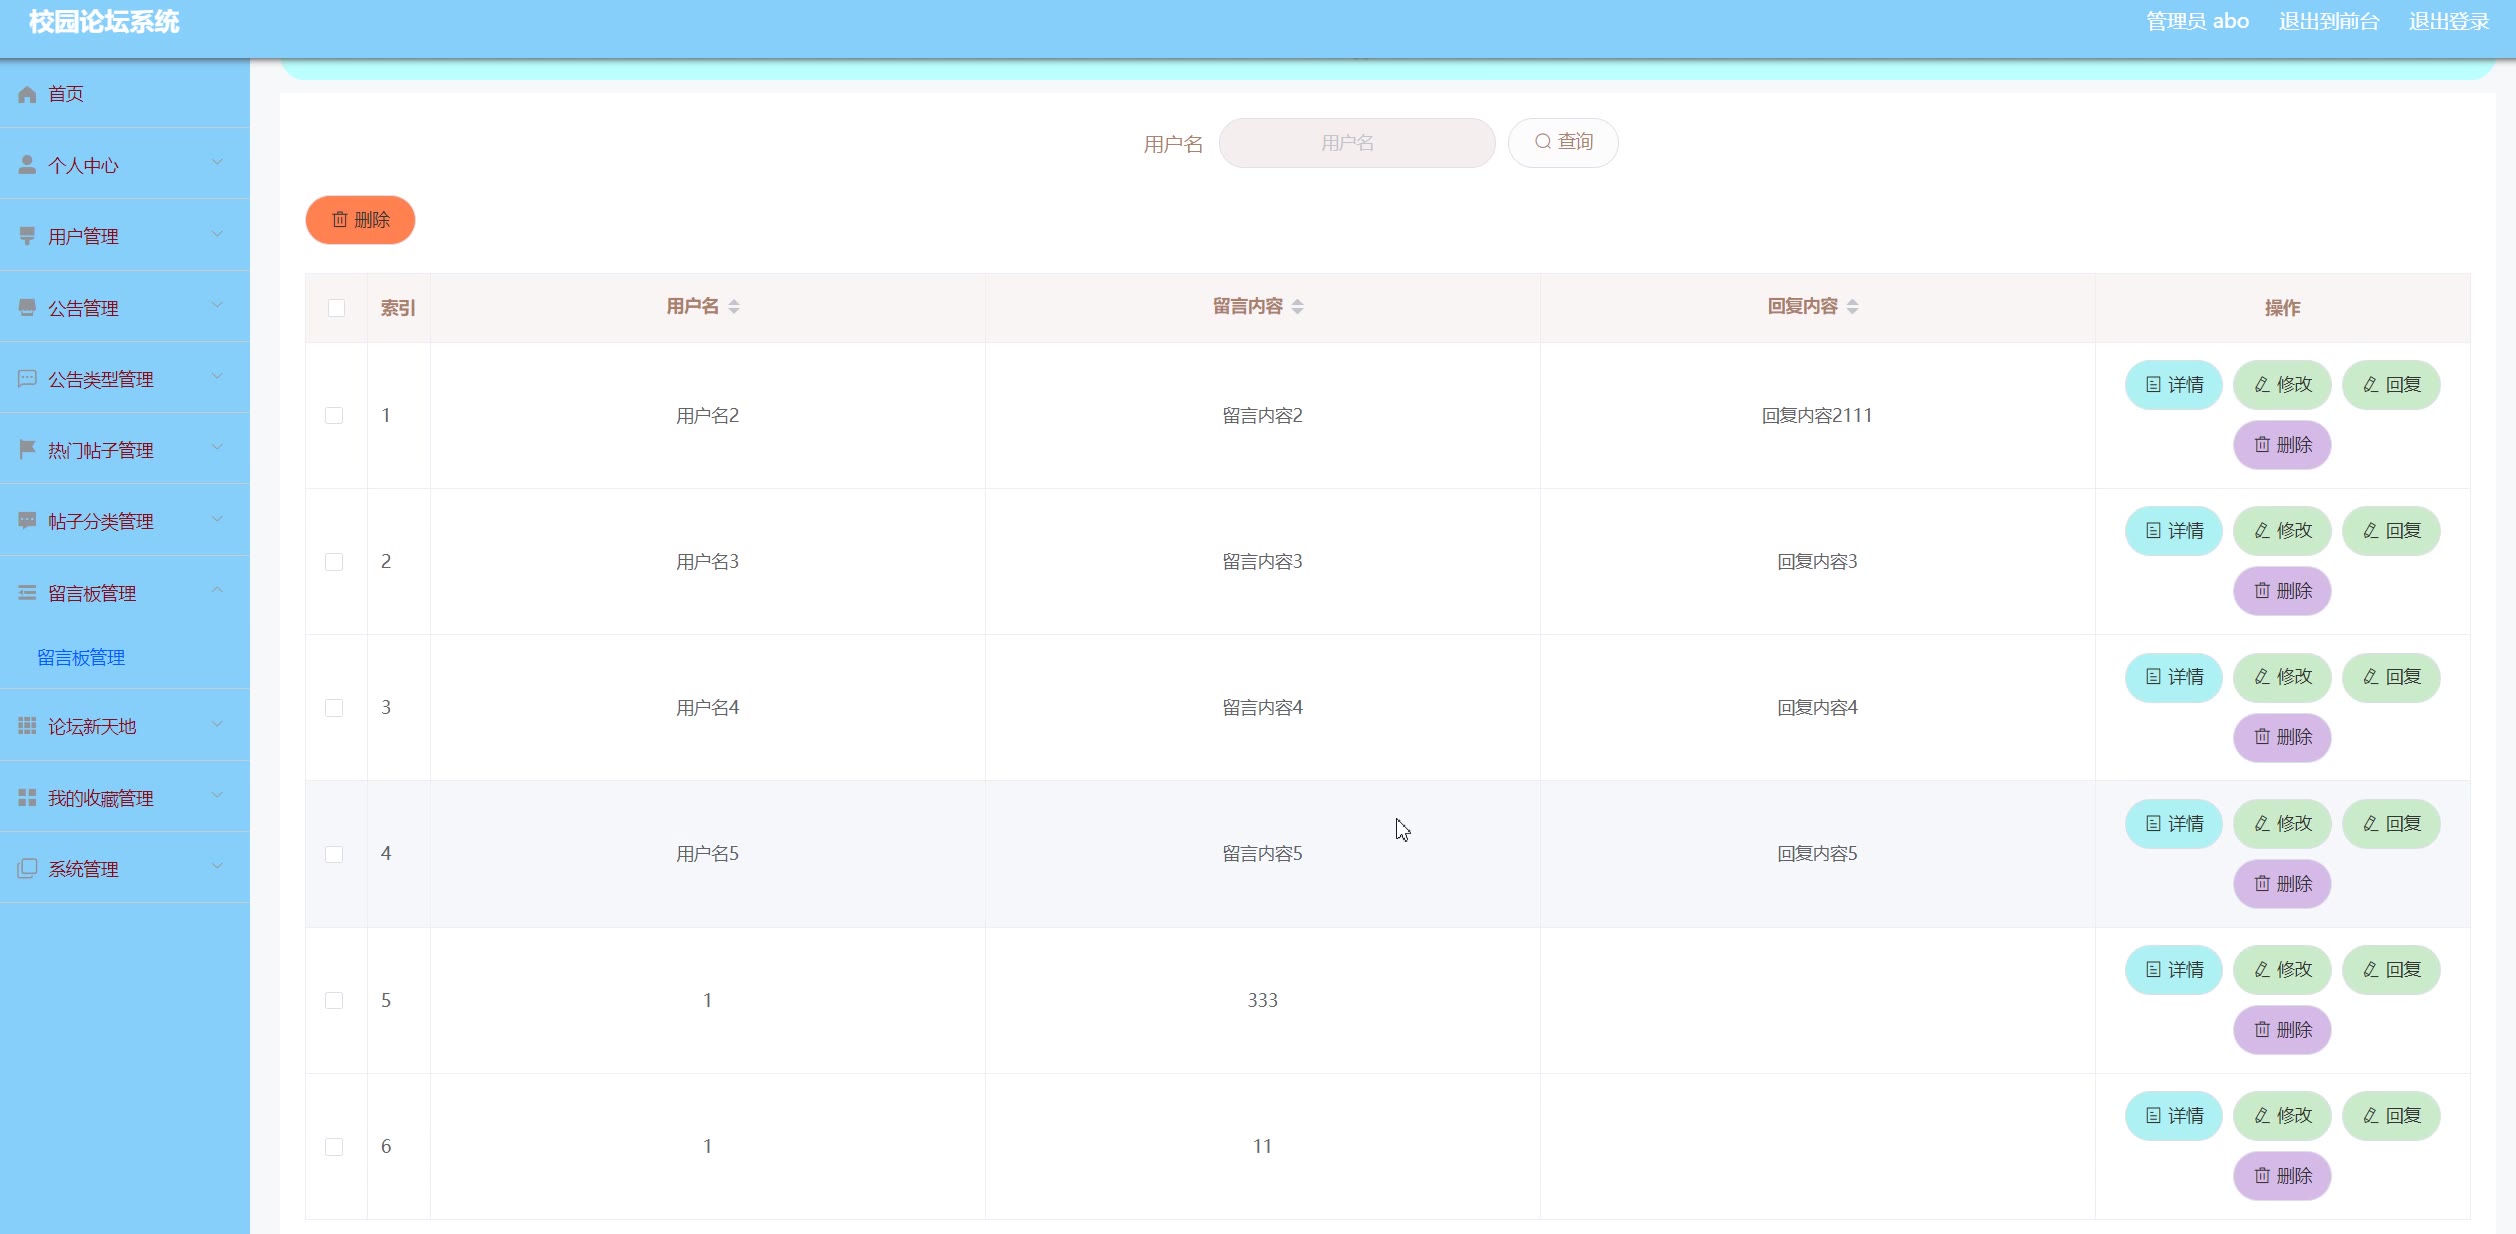Open 我的收藏管理 sidebar menu
The height and width of the screenshot is (1234, 2516).
pos(125,798)
